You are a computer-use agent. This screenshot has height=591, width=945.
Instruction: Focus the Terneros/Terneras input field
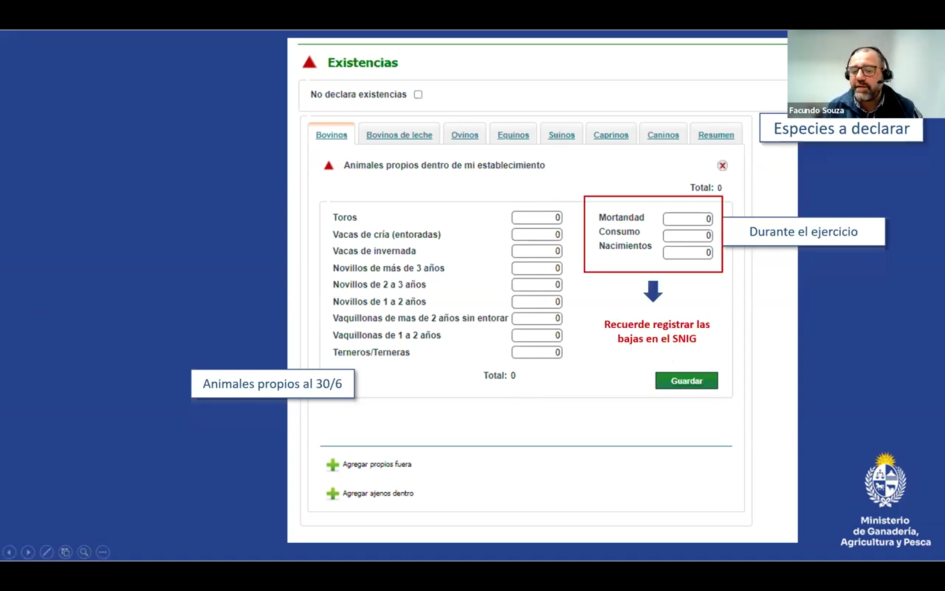click(536, 352)
